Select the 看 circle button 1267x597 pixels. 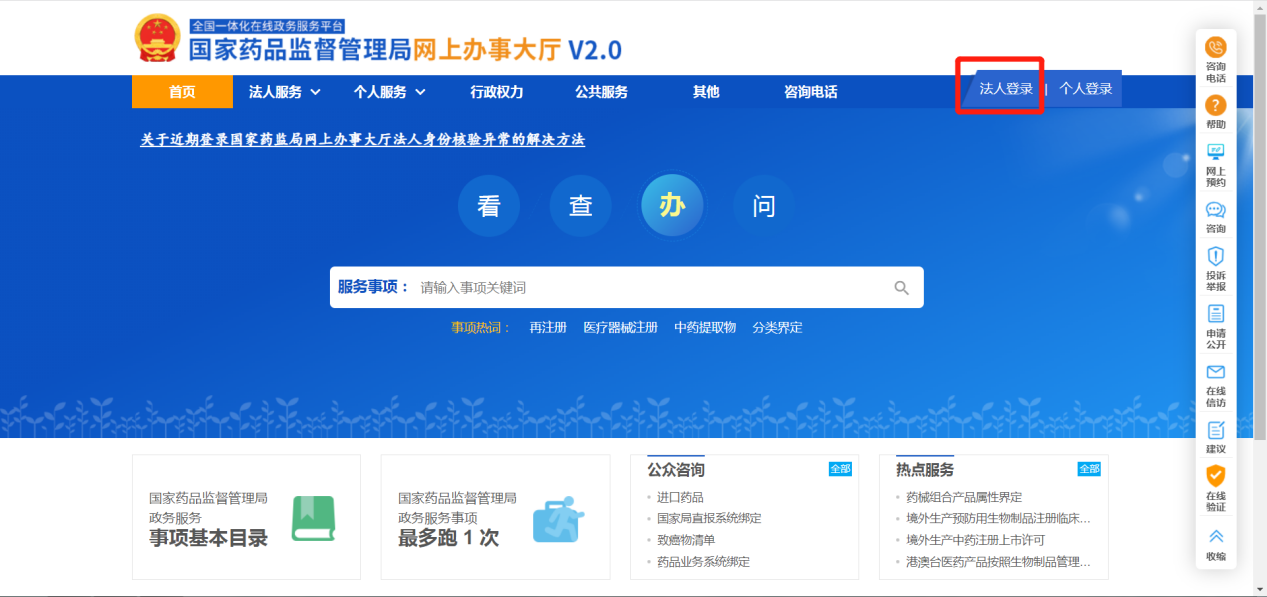click(x=489, y=206)
